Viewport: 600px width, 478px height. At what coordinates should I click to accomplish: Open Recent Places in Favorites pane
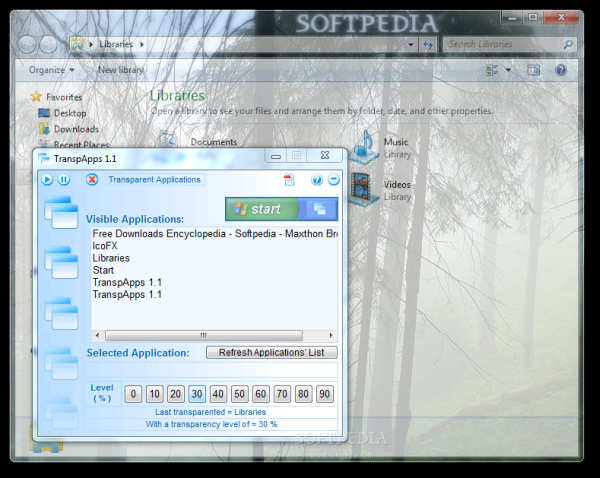(81, 145)
